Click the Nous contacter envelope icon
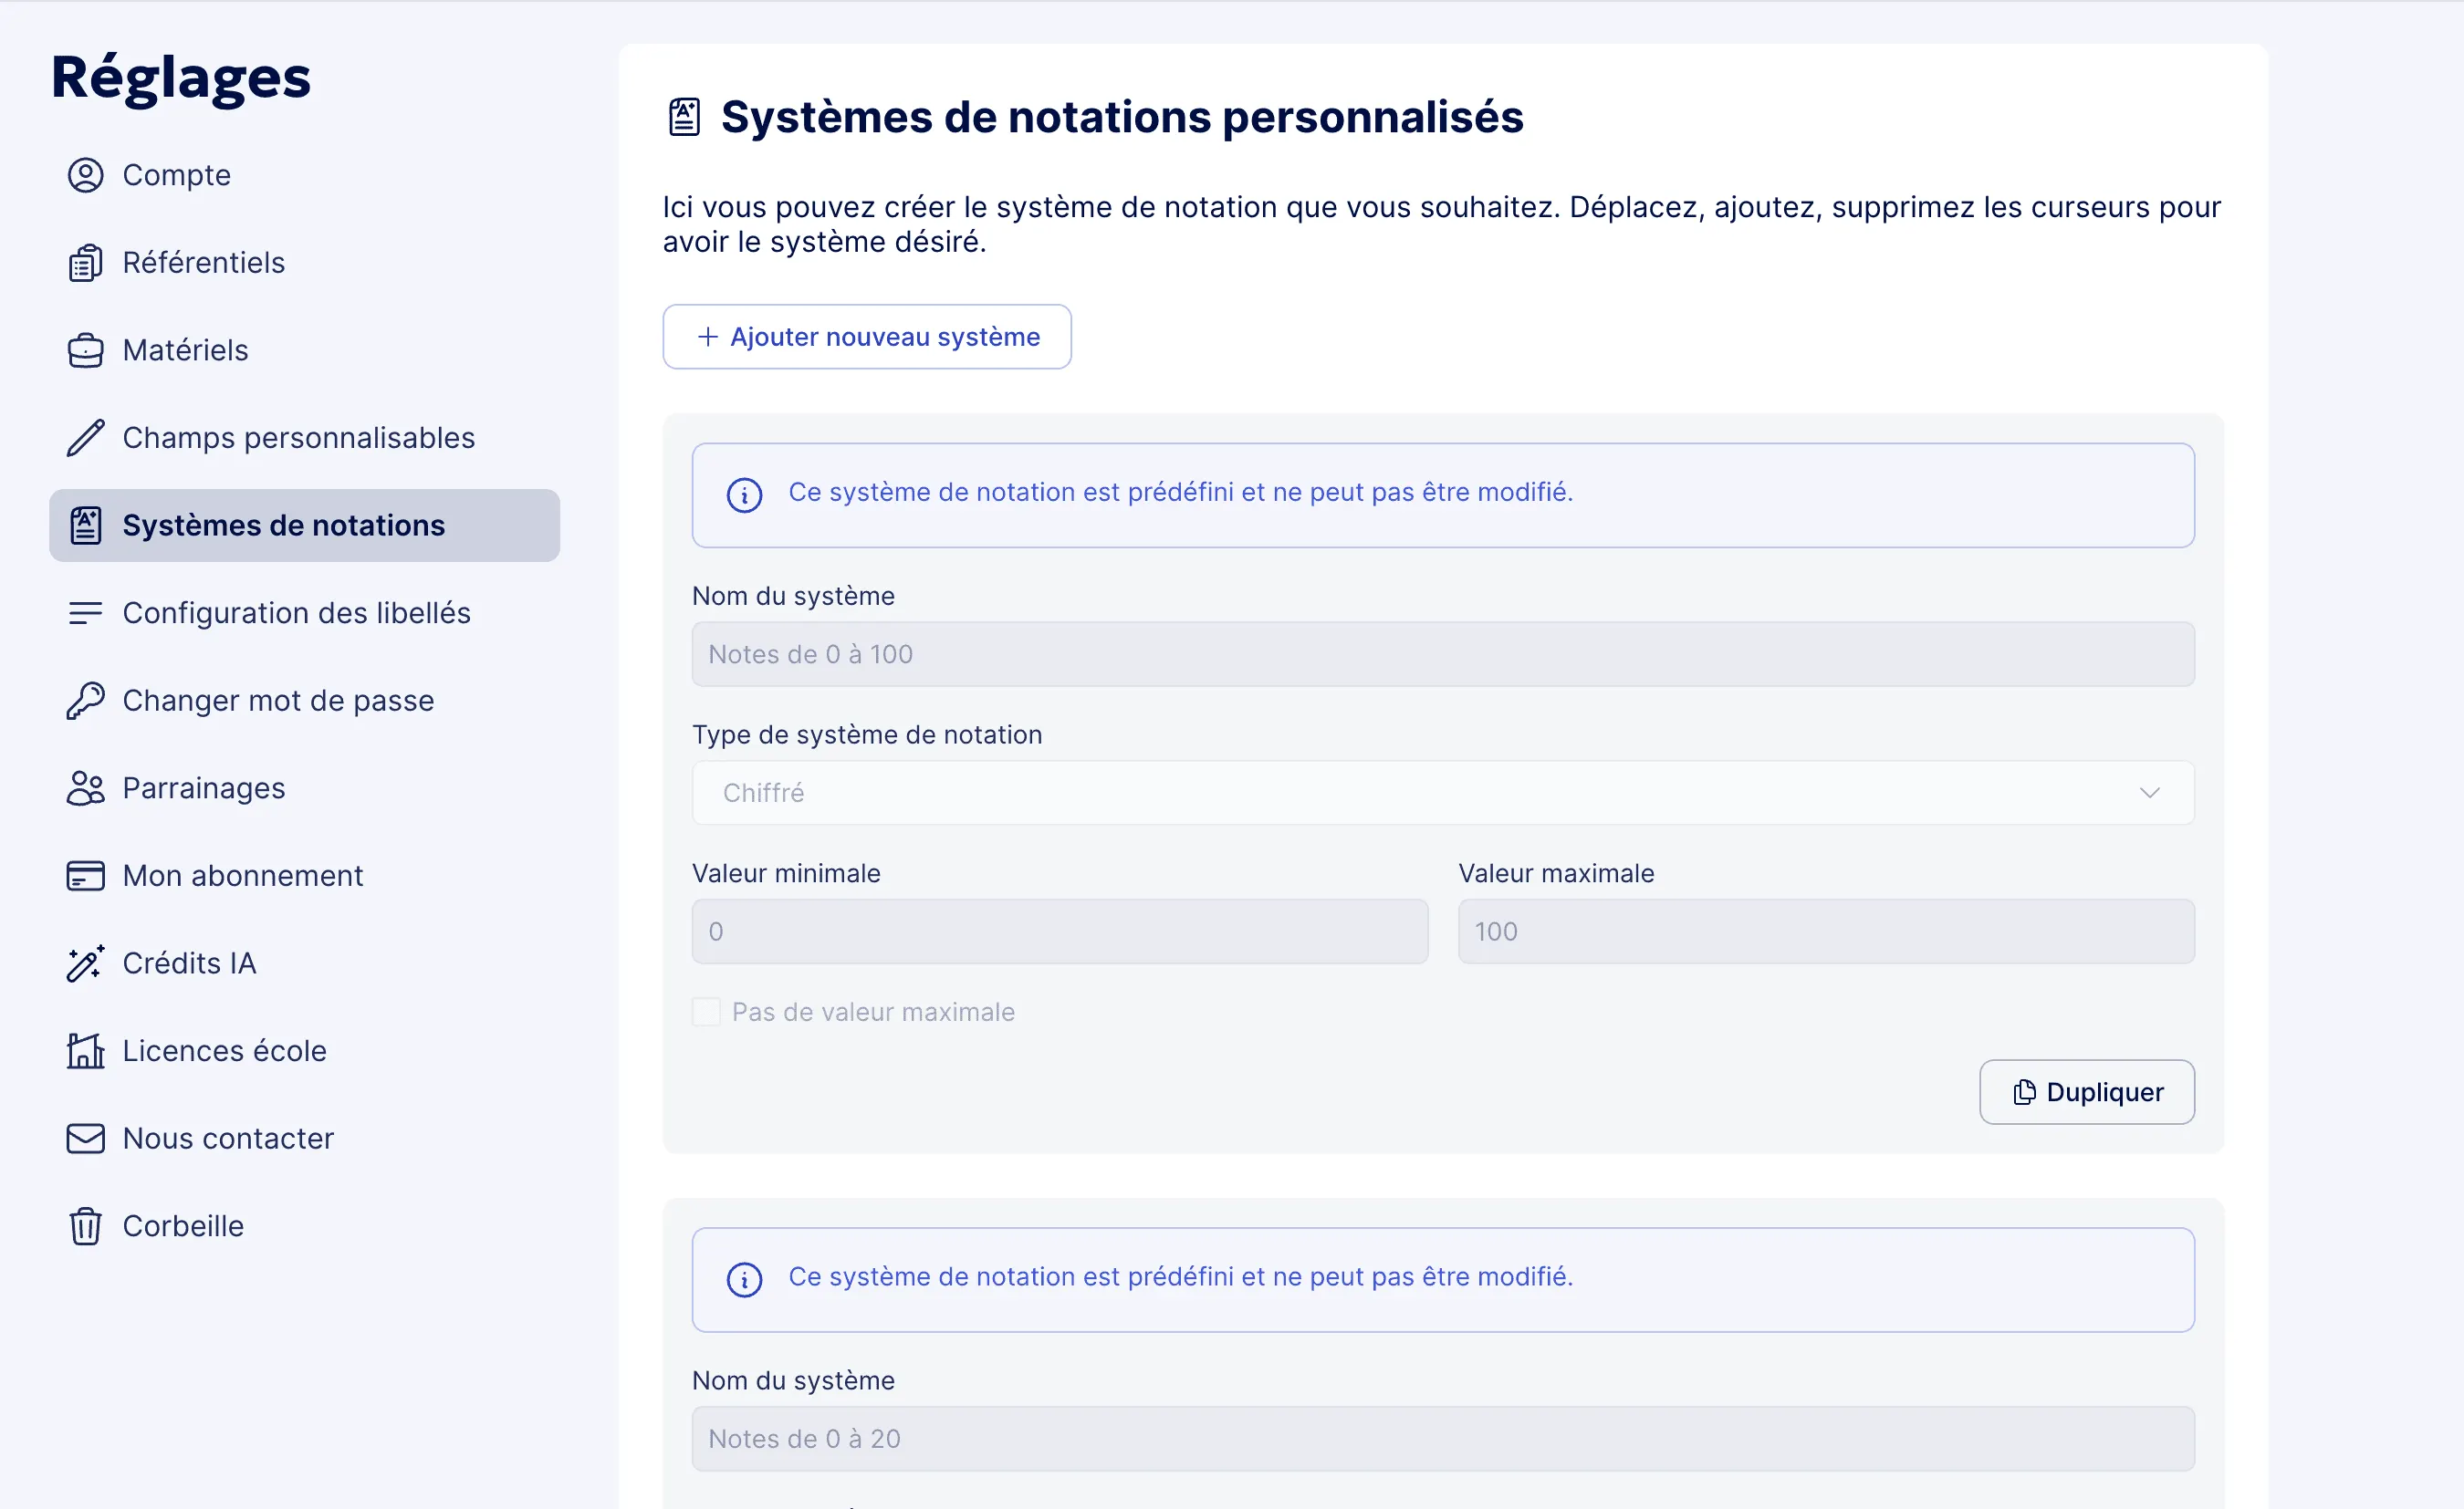This screenshot has width=2464, height=1509. tap(85, 1139)
